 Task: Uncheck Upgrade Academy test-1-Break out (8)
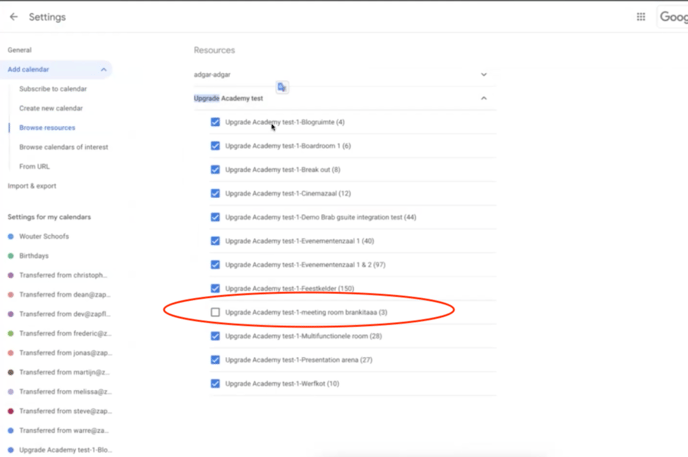215,169
